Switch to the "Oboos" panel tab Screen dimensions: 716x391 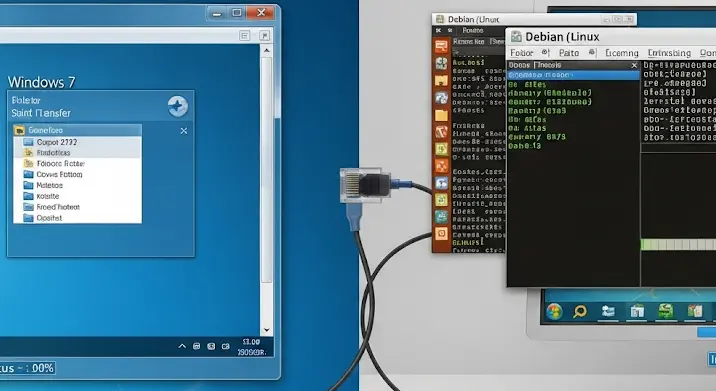519,65
